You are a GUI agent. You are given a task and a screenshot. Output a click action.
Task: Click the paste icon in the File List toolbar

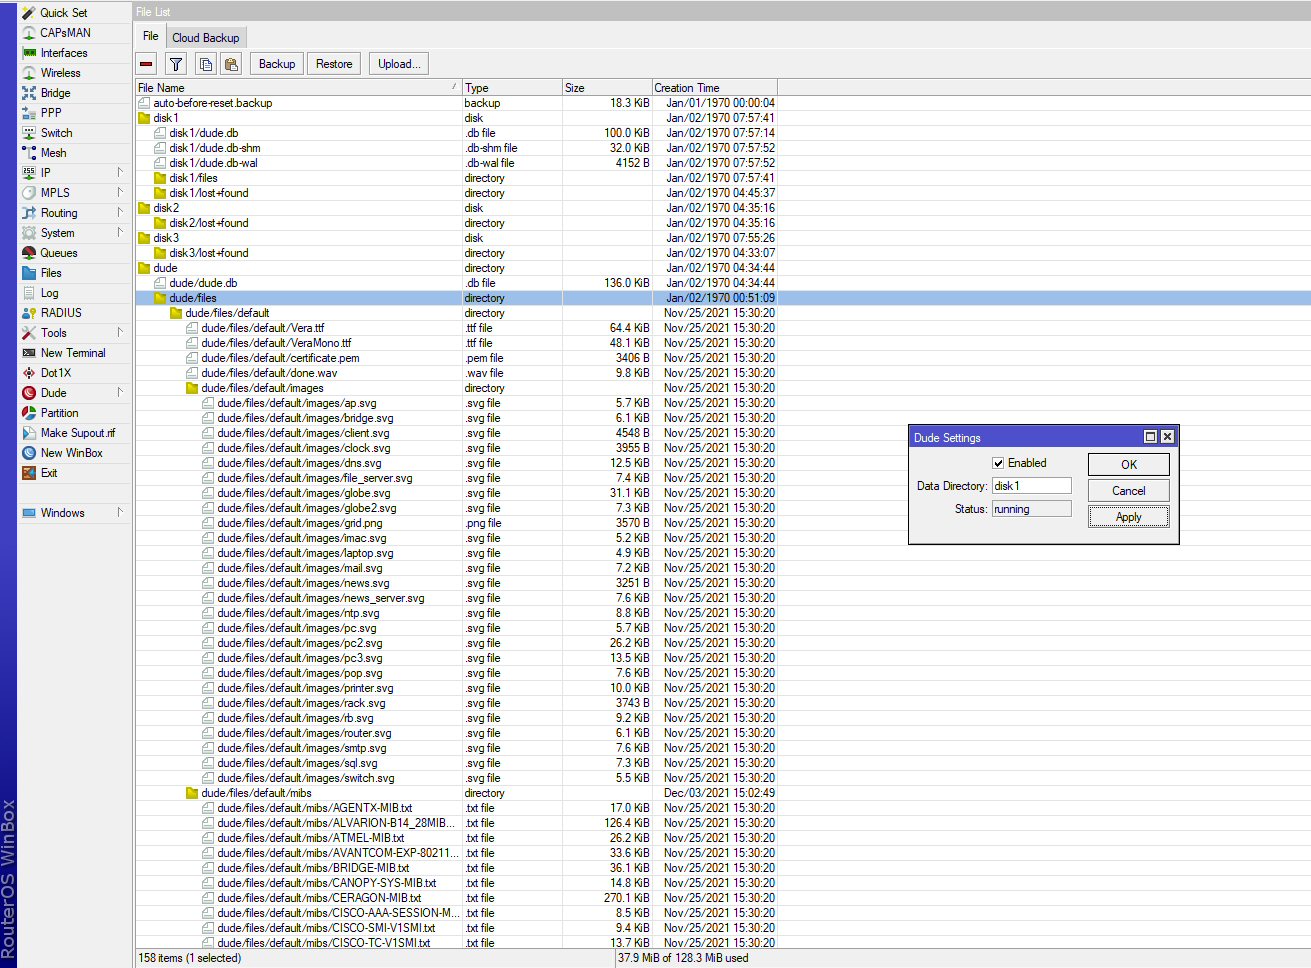point(231,64)
